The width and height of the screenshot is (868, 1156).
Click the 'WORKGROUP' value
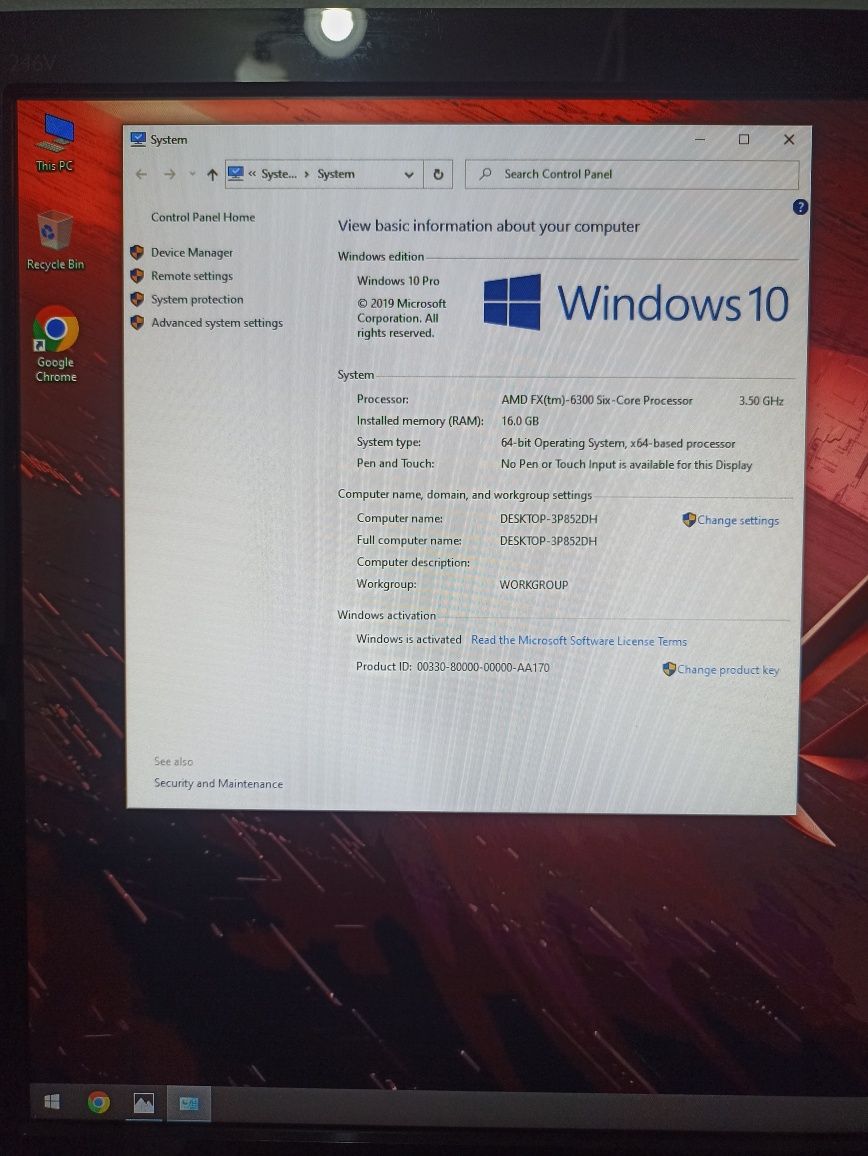pos(534,585)
